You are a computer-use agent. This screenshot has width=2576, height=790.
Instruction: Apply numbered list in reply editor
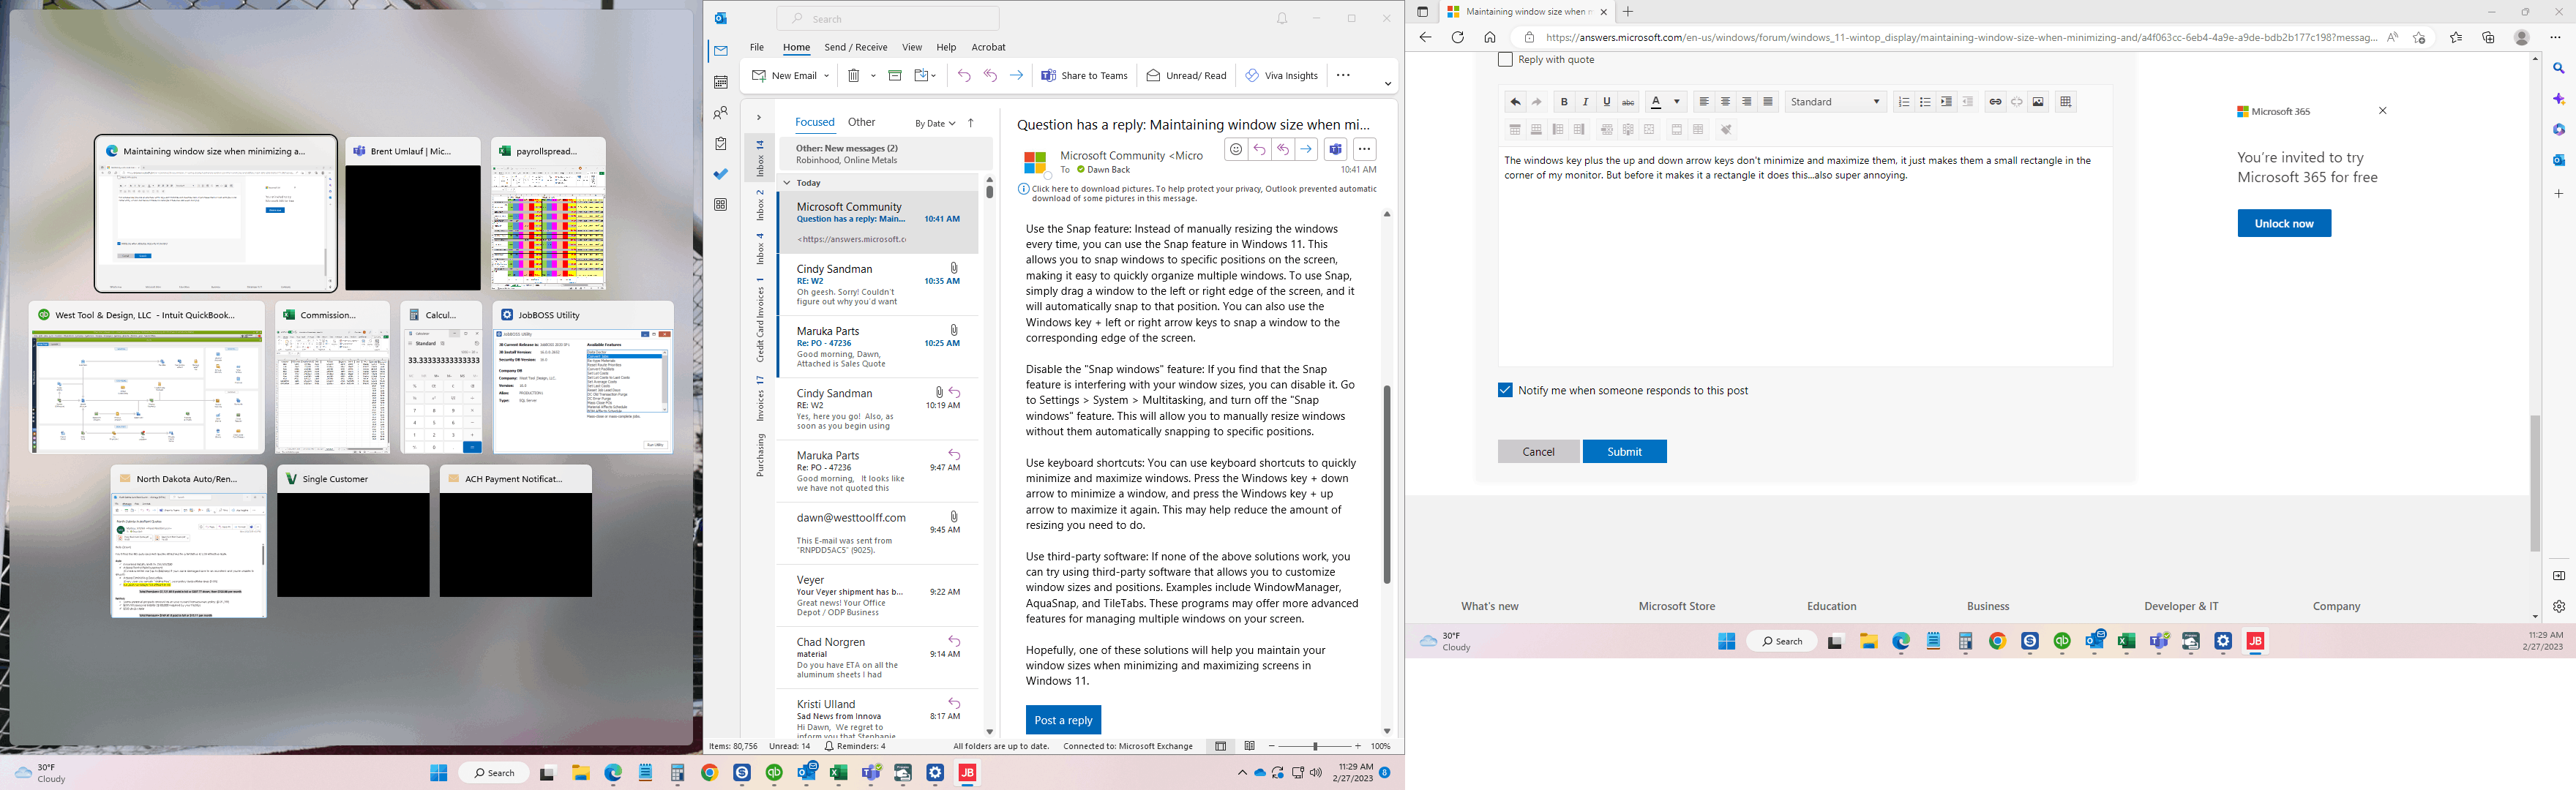coord(1904,102)
